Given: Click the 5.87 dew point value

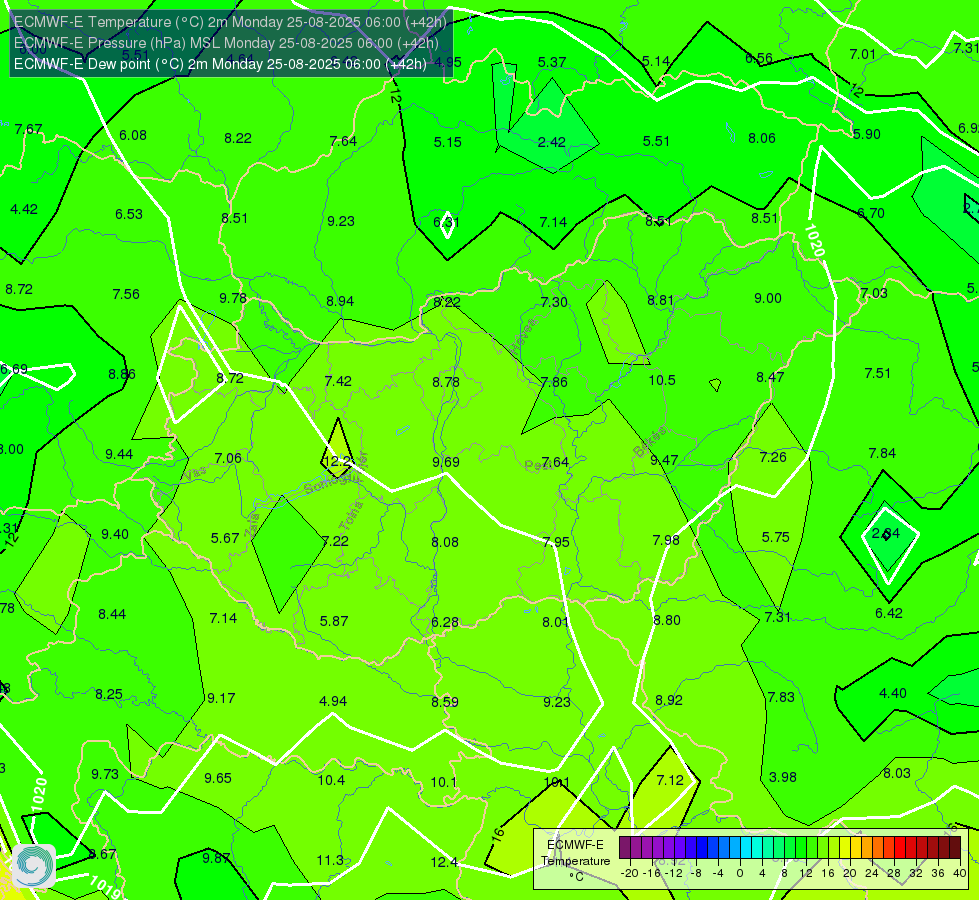Looking at the screenshot, I should 333,621.
